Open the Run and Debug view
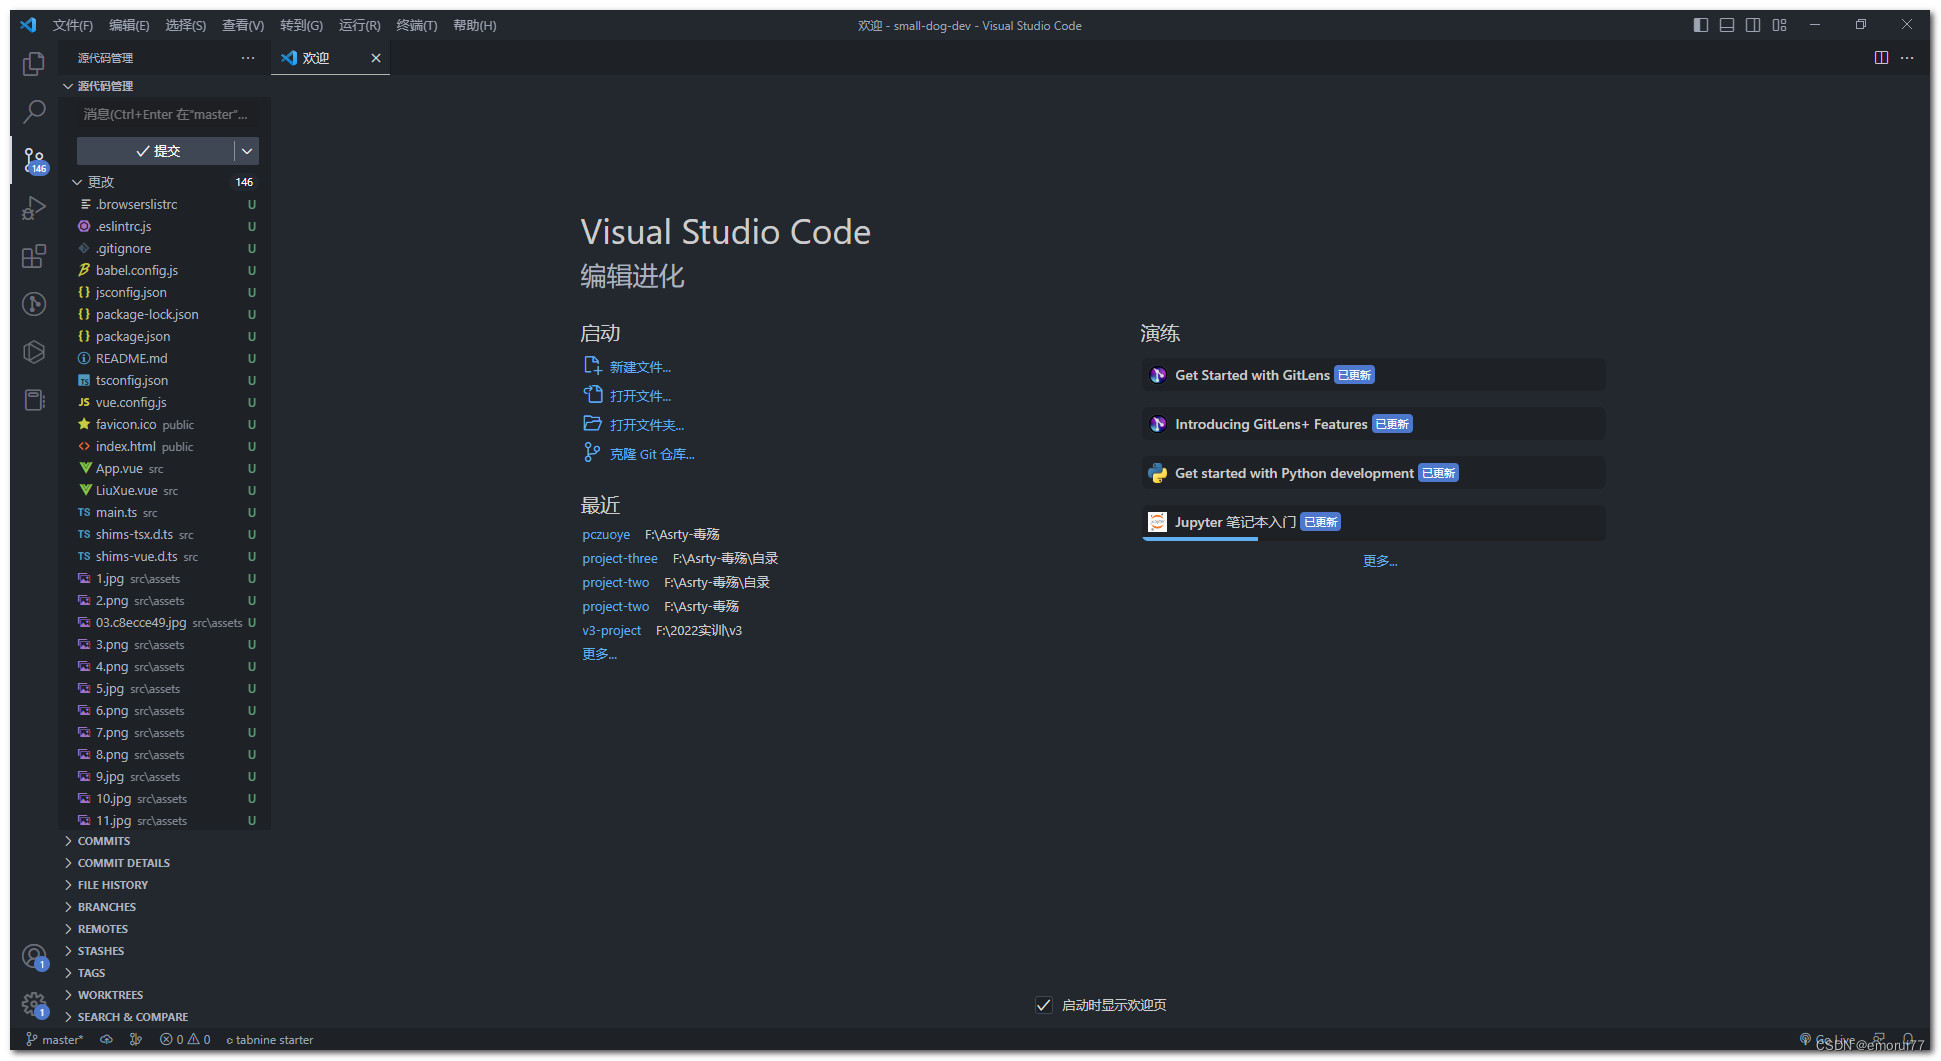 pos(34,208)
